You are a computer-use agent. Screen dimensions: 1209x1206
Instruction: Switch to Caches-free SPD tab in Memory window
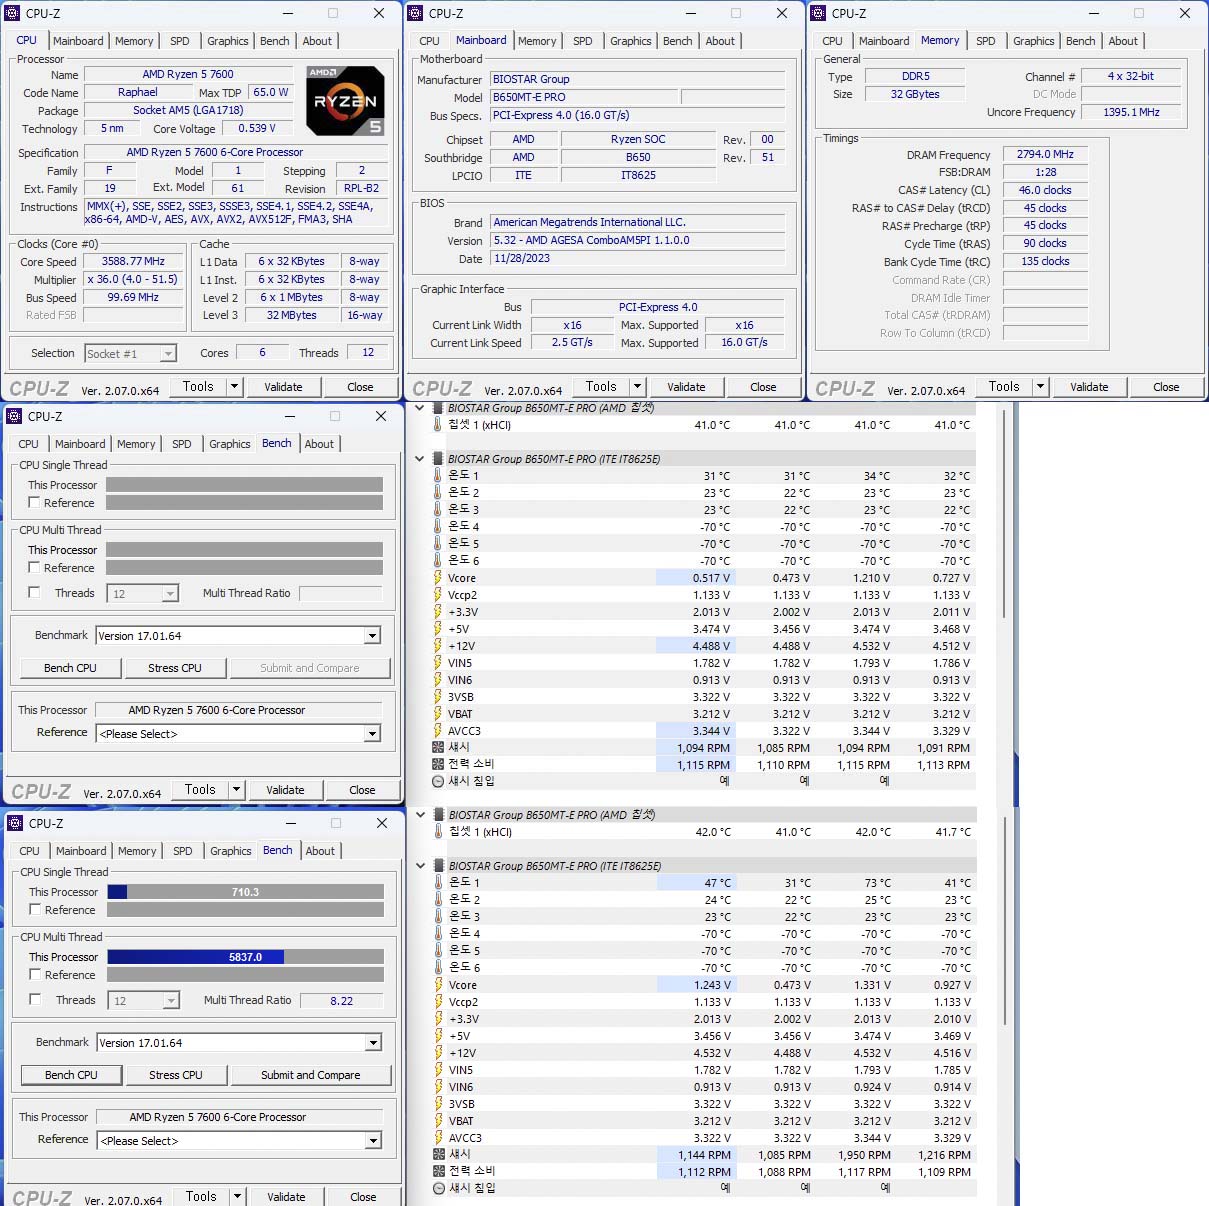coord(985,41)
